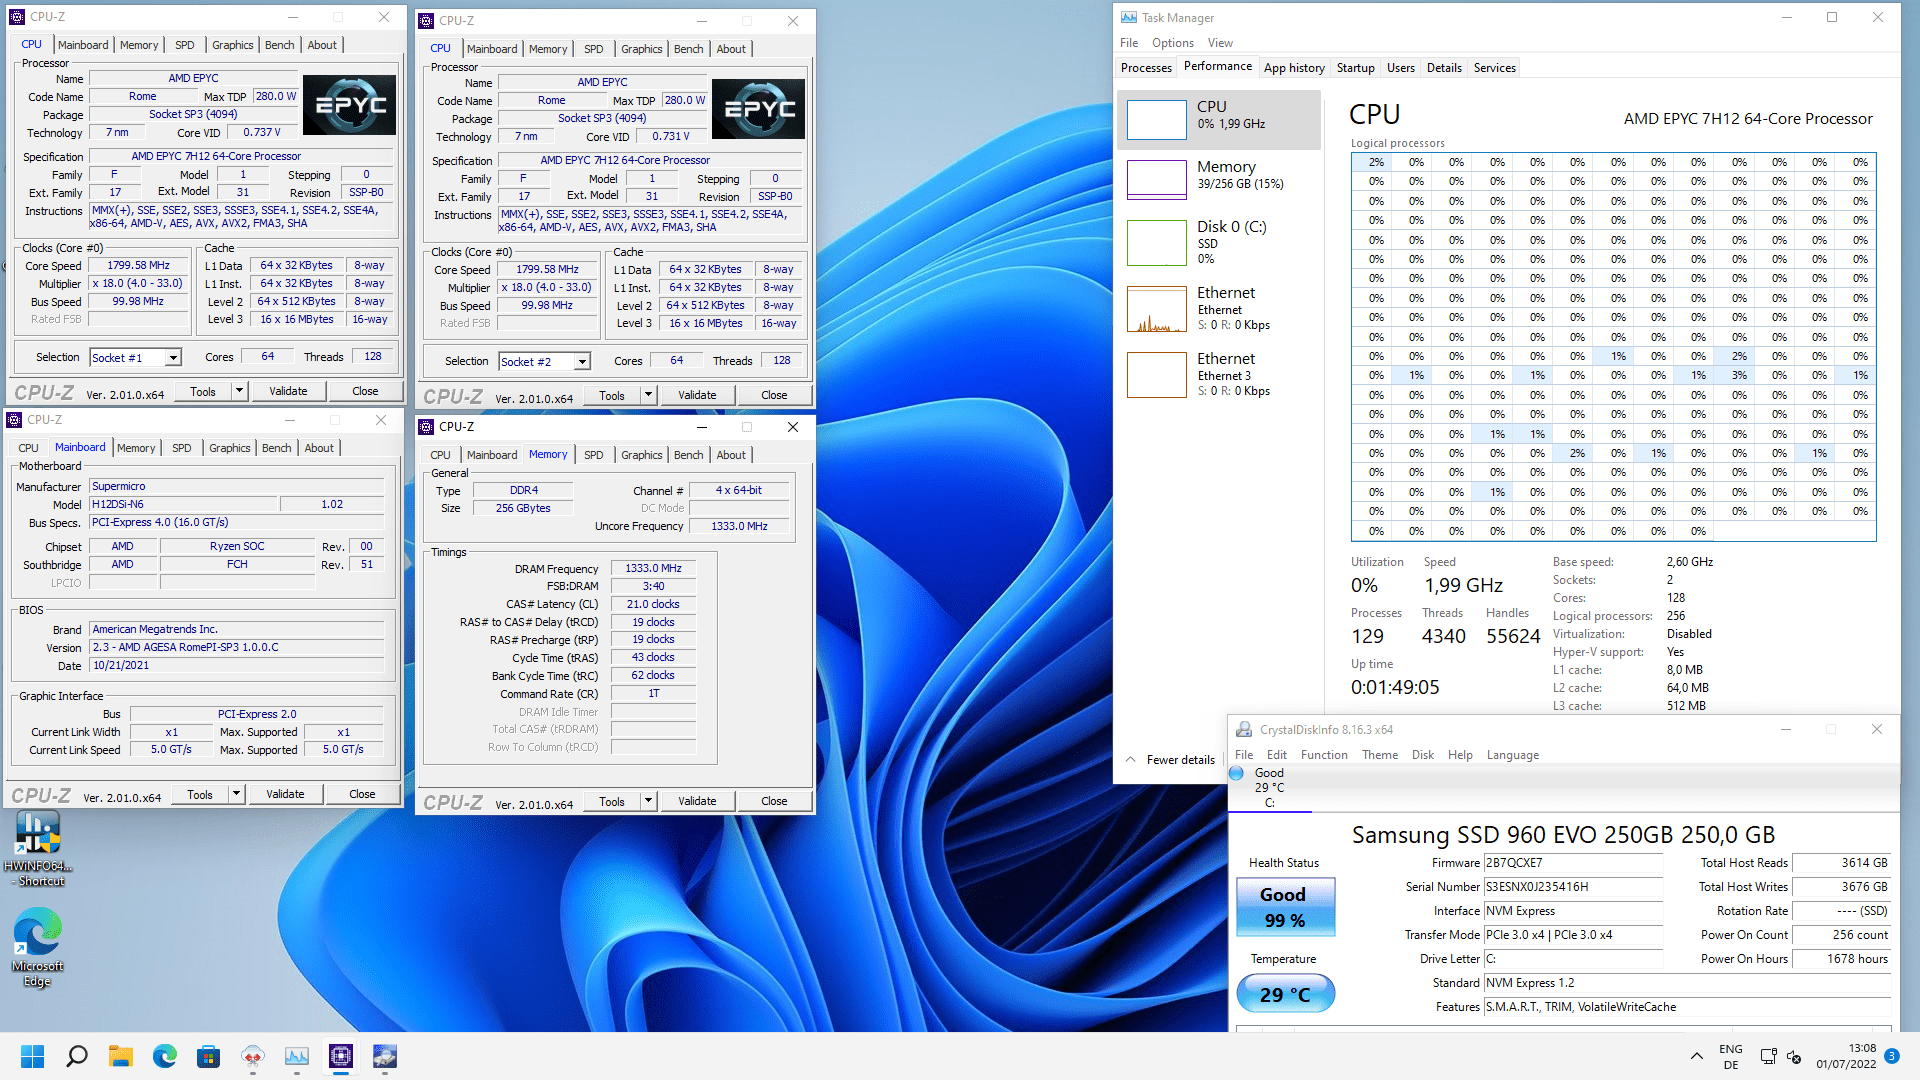This screenshot has width=1920, height=1080.
Task: Select Ethernet 3 graph in Task Manager
Action: pyautogui.click(x=1157, y=375)
